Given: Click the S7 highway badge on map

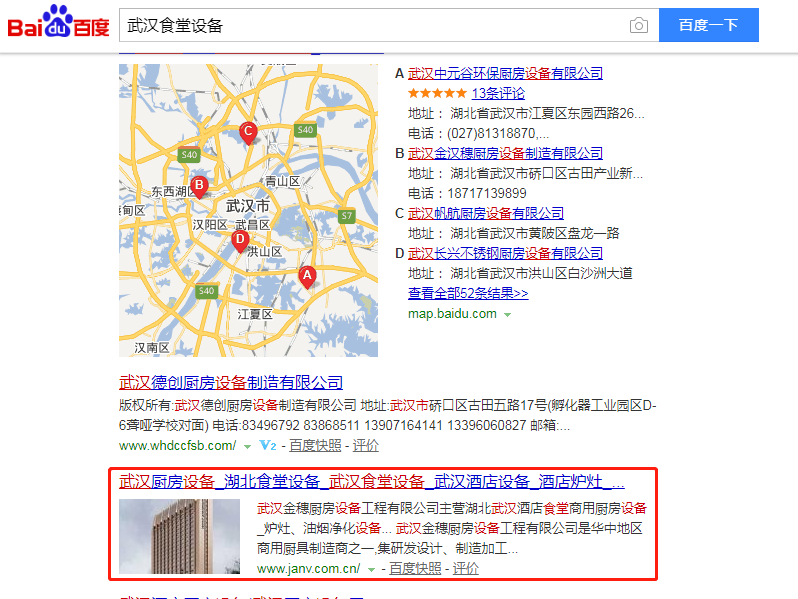Looking at the screenshot, I should click(x=347, y=216).
